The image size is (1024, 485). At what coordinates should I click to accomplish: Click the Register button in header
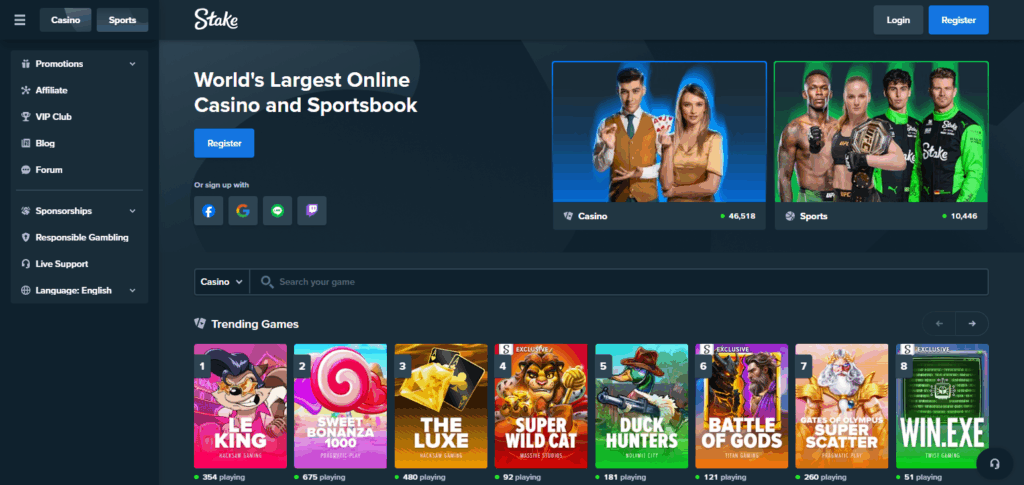[958, 20]
